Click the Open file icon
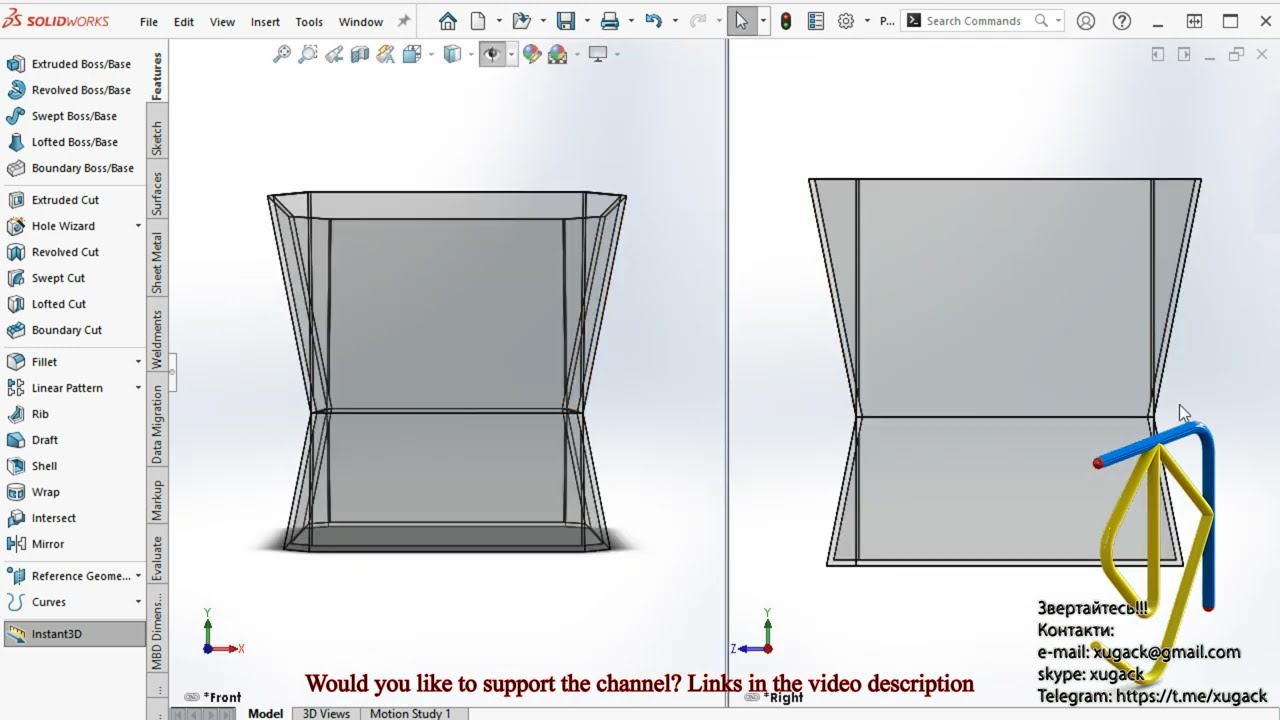 520,21
